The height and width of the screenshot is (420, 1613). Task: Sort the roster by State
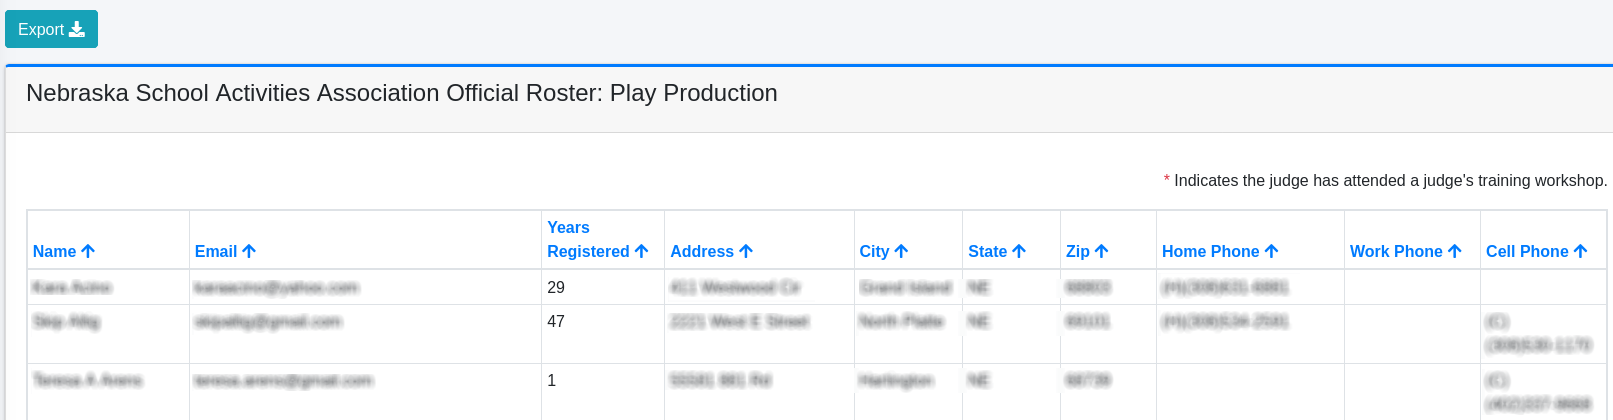(987, 252)
